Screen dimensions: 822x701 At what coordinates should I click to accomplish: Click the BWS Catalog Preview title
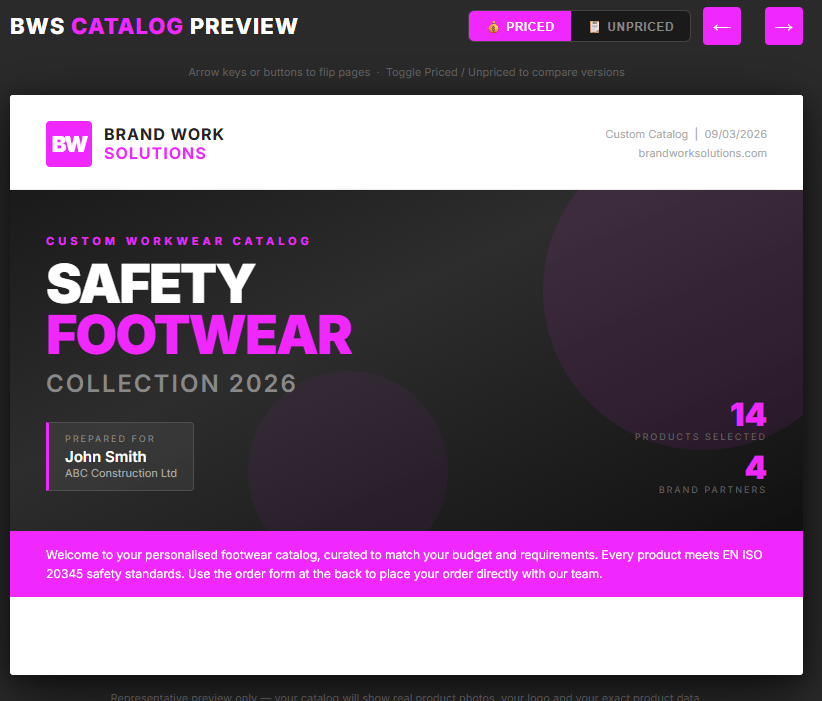(154, 26)
